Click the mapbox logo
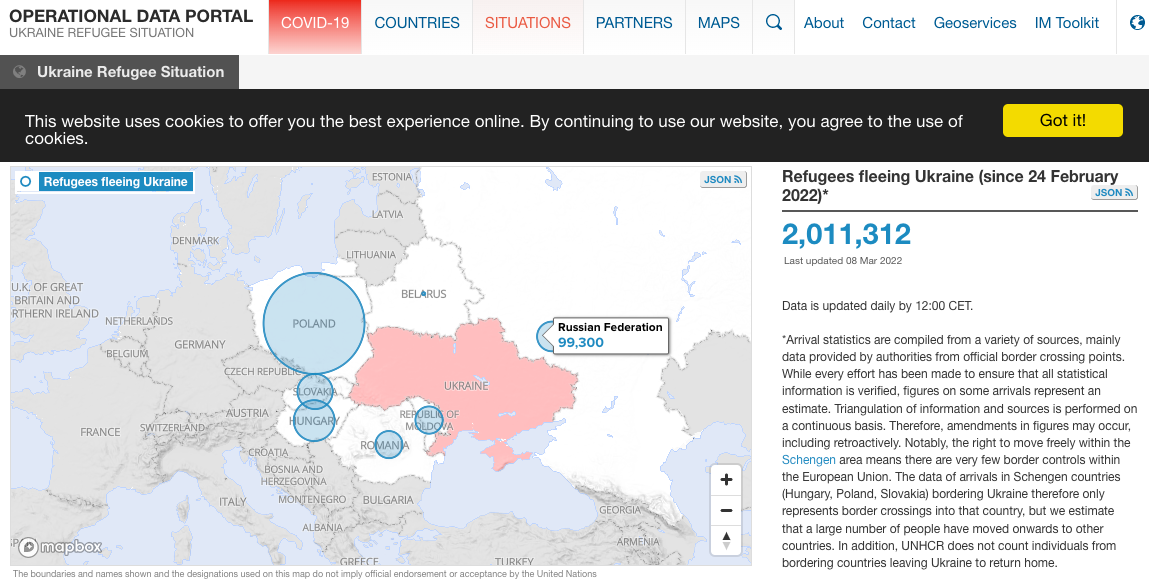Screen dimensions: 1149x588 click(x=60, y=547)
